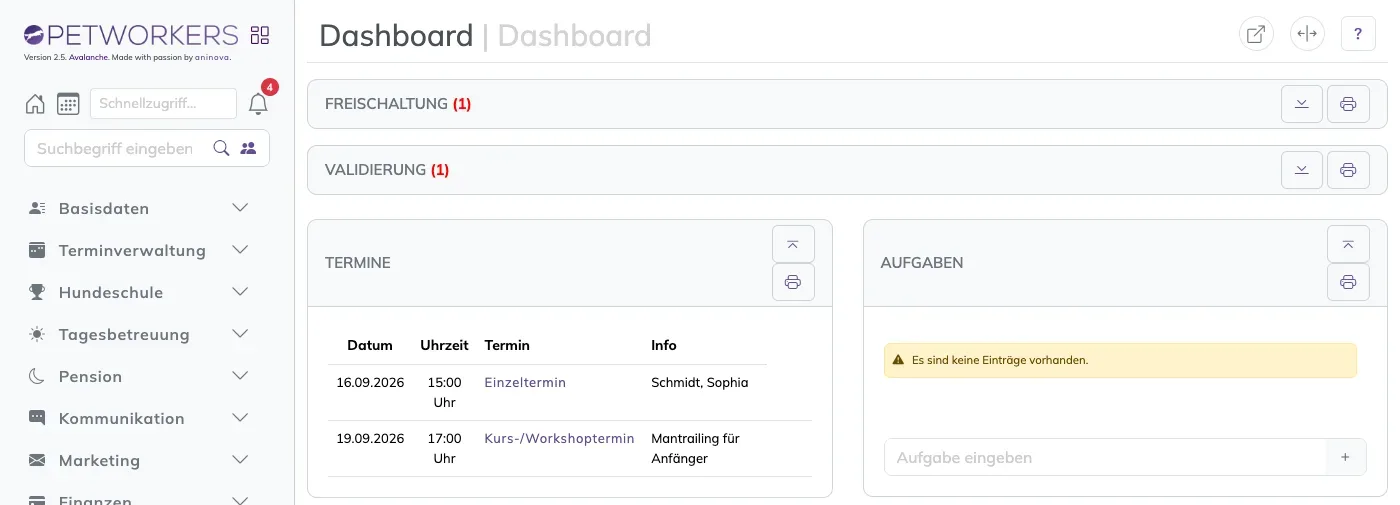
Task: Click the Terminverwaltung menu icon
Action: [x=37, y=250]
